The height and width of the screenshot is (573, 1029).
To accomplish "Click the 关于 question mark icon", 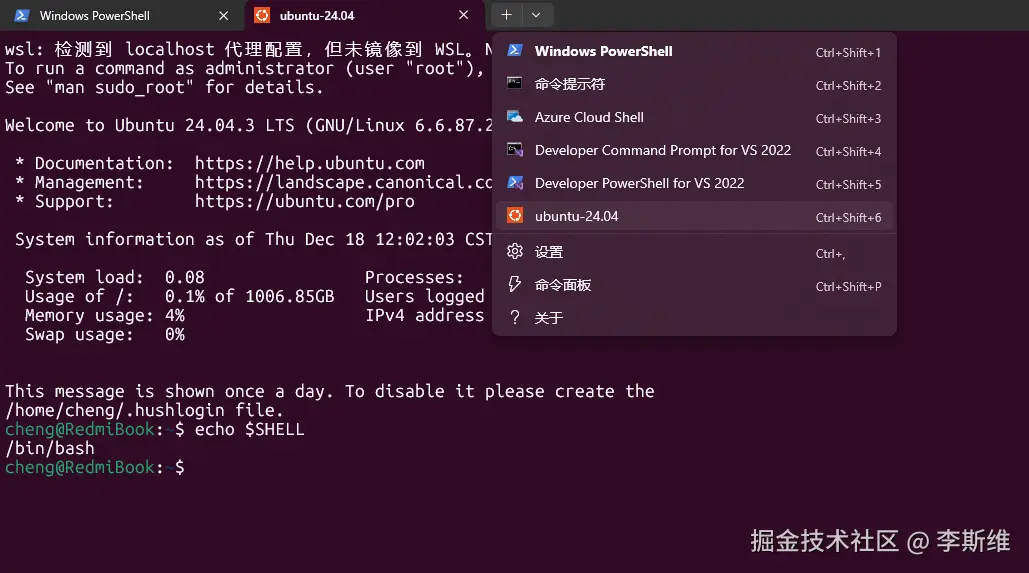I will [515, 318].
